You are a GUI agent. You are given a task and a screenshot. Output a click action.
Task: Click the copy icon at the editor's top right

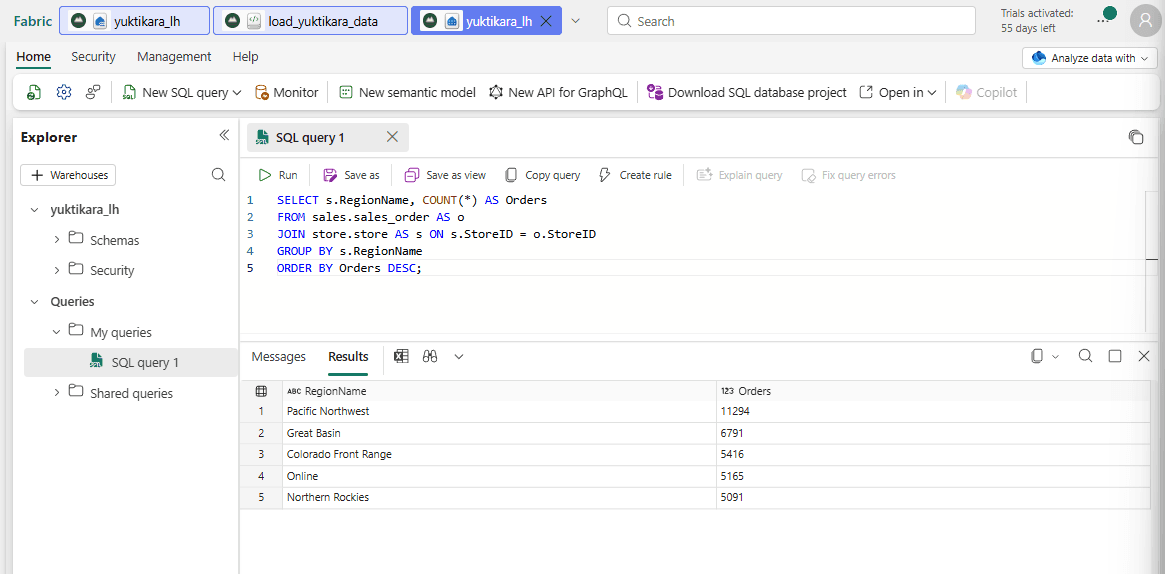[x=1135, y=137]
